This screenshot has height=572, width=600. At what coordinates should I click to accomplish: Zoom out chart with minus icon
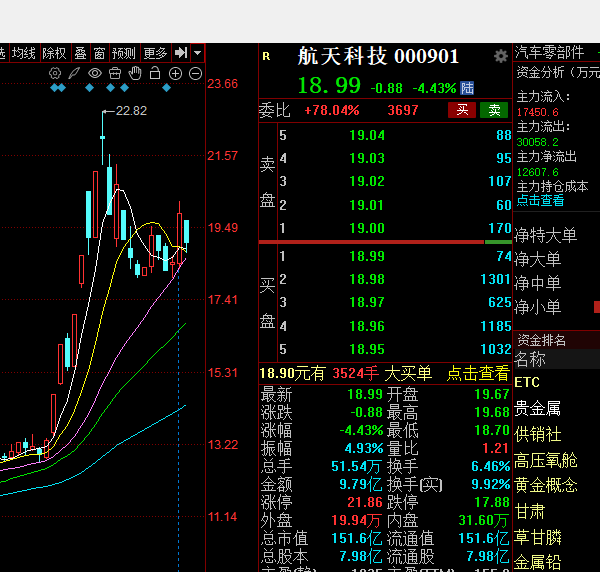[196, 73]
